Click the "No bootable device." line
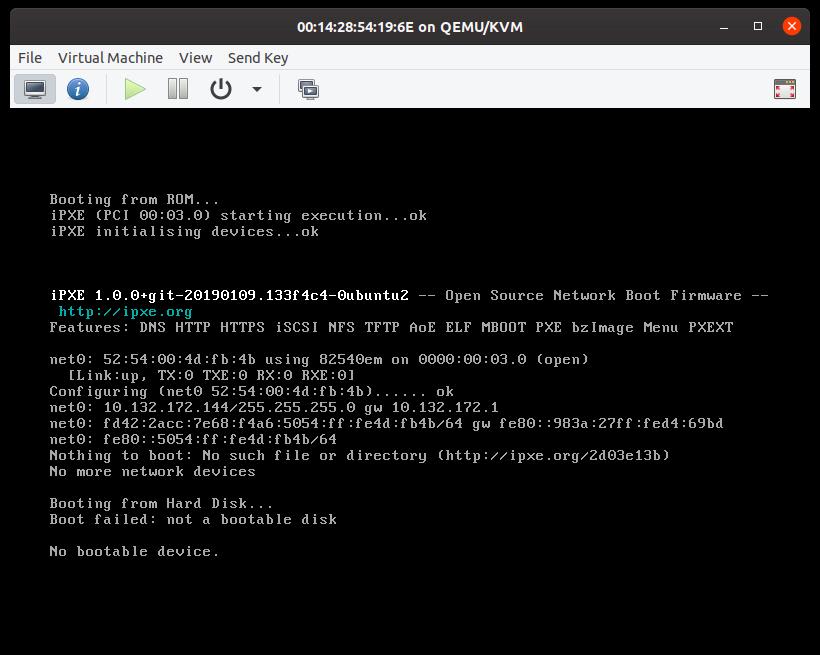 pos(134,551)
